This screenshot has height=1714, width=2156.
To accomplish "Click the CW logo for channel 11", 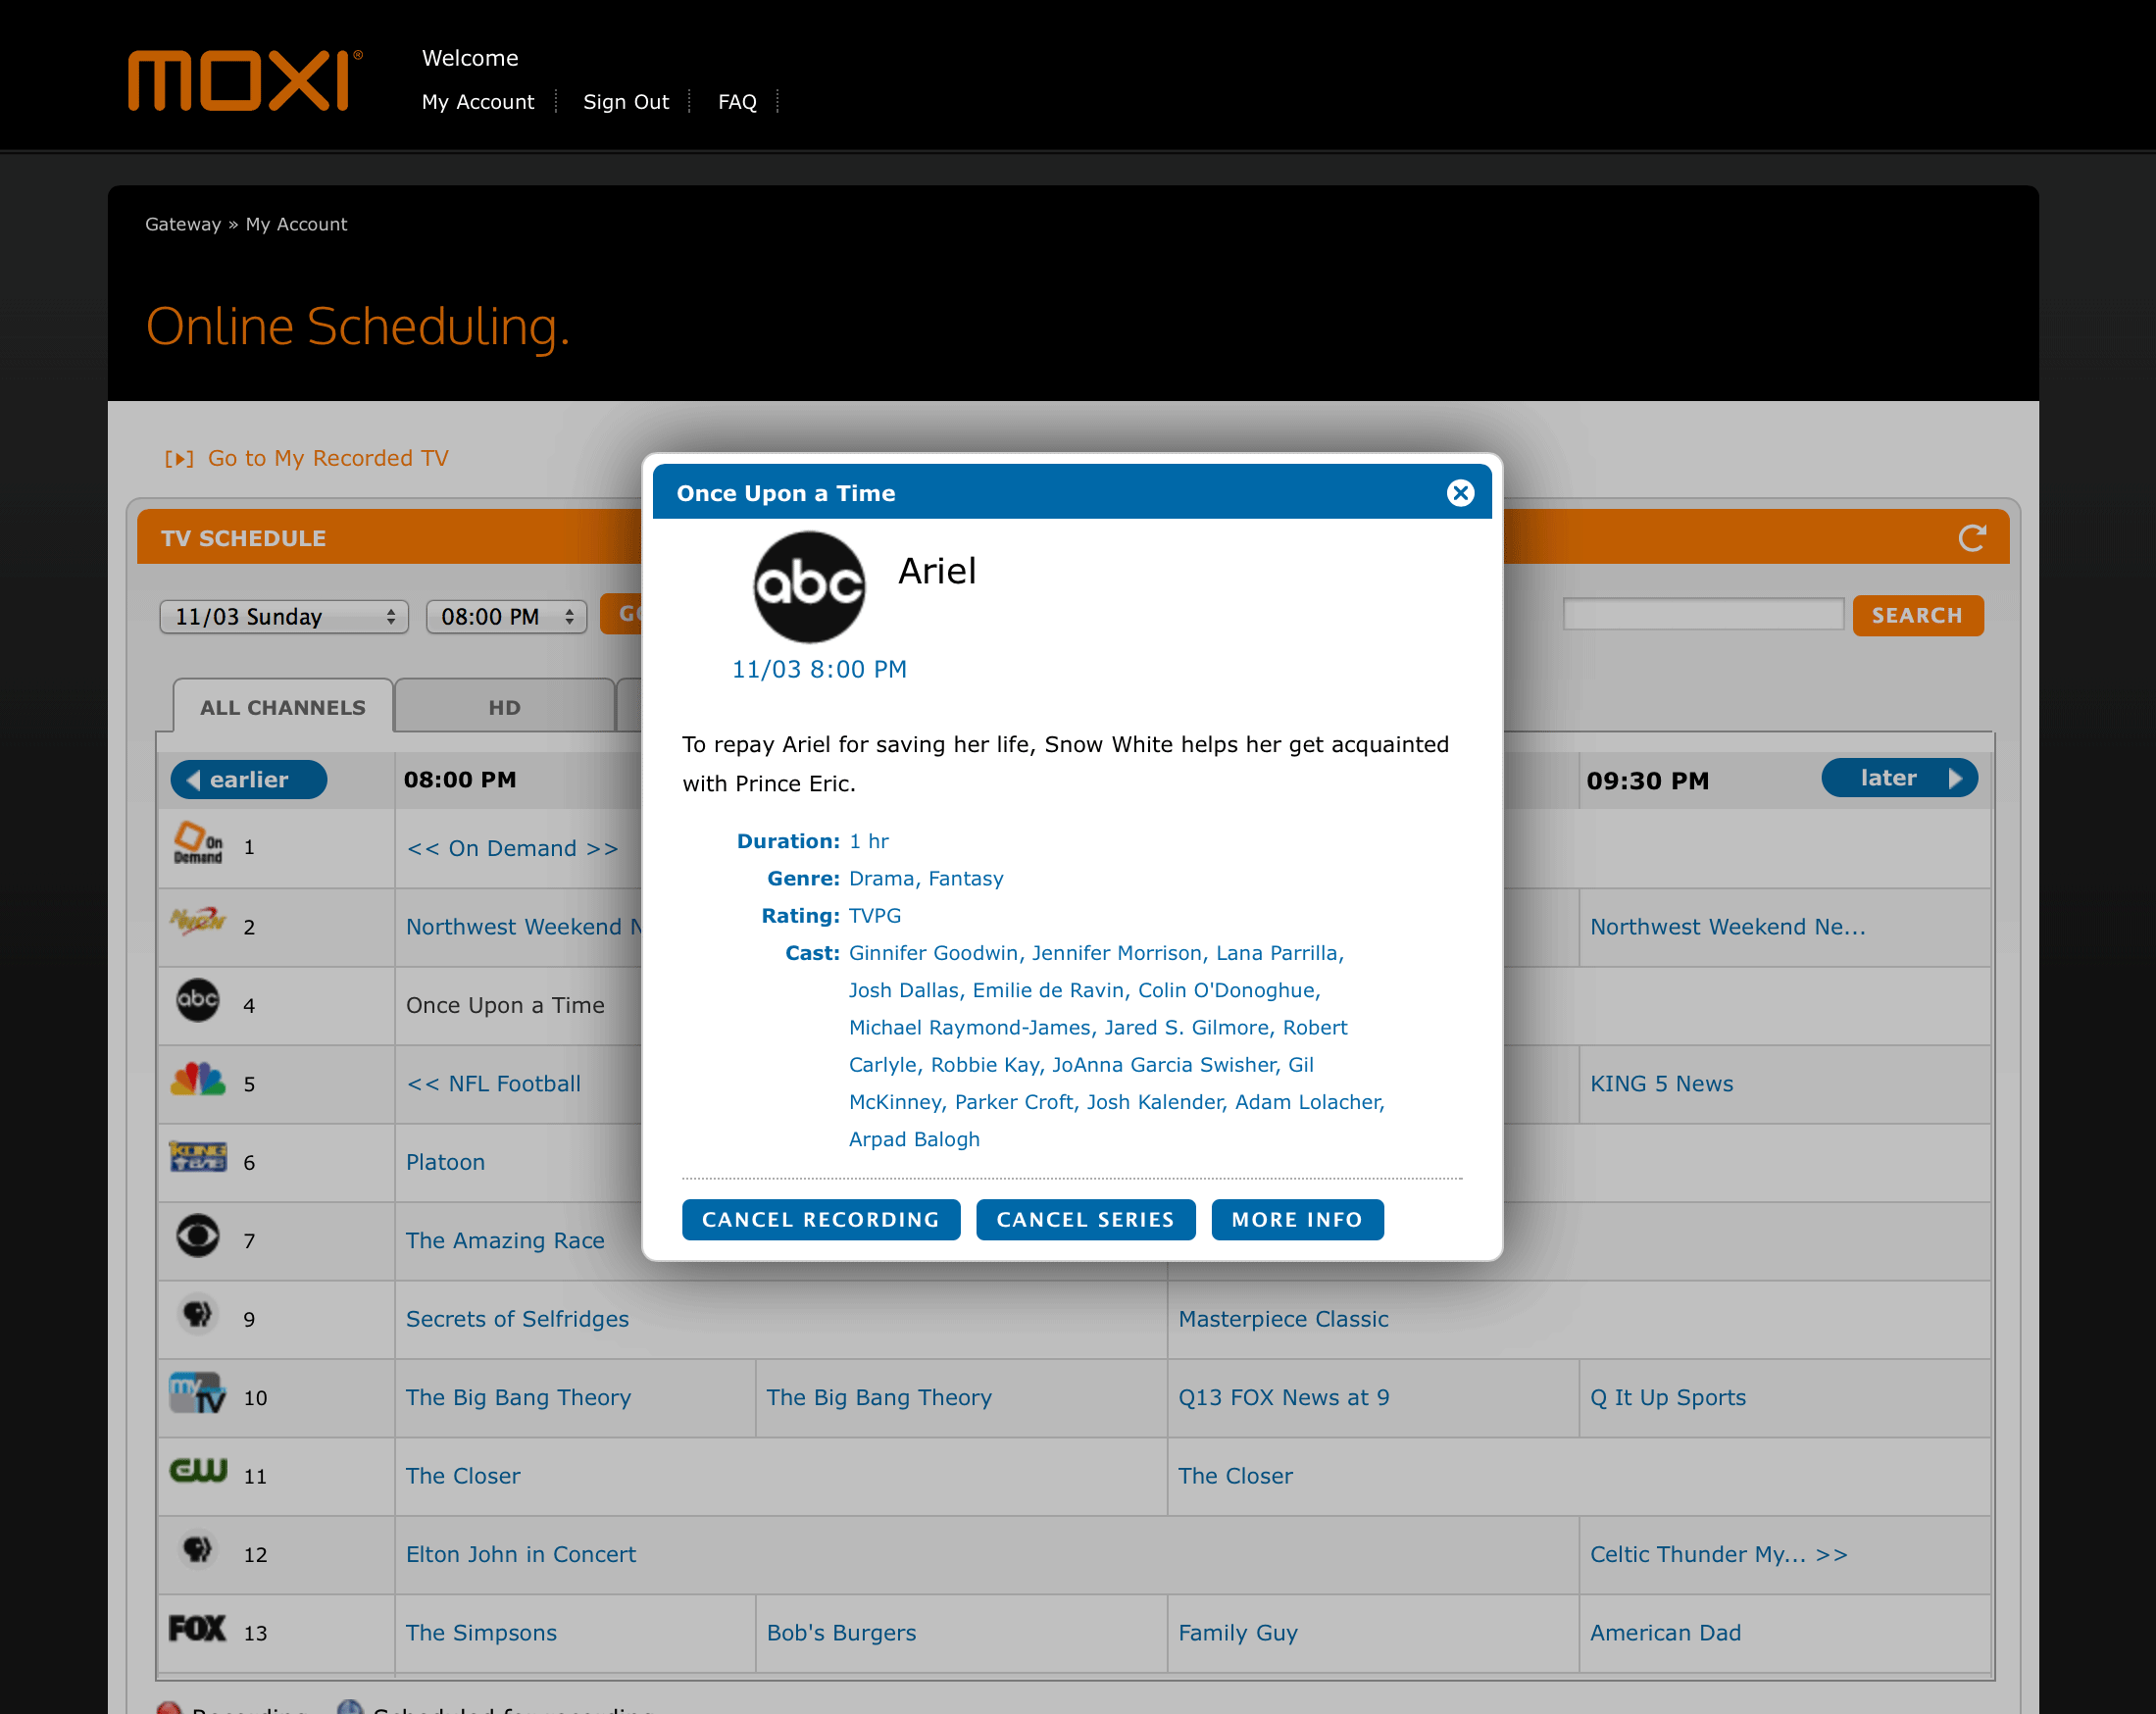I will 198,1470.
